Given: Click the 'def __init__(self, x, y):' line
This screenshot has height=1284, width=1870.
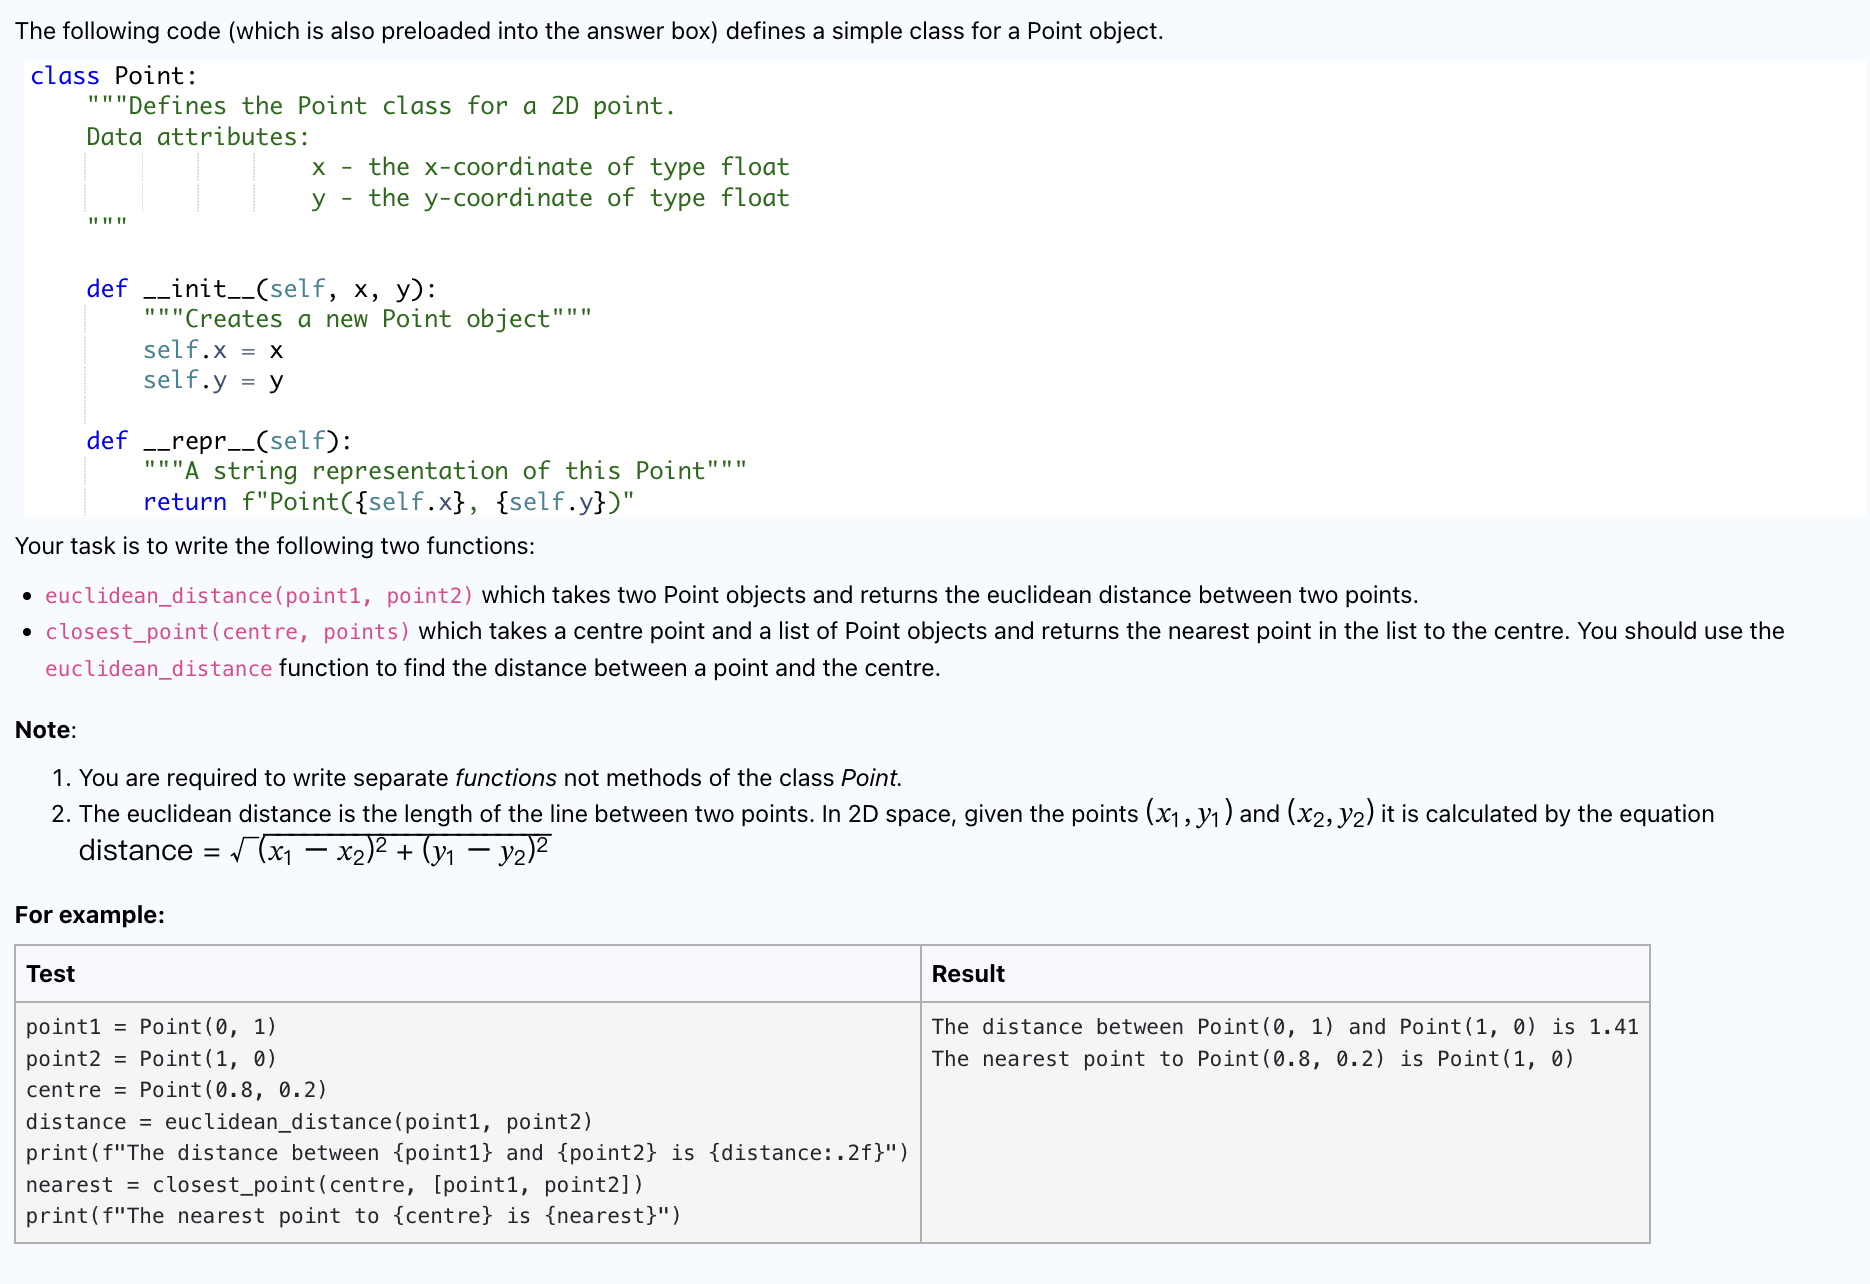Looking at the screenshot, I should pyautogui.click(x=261, y=289).
